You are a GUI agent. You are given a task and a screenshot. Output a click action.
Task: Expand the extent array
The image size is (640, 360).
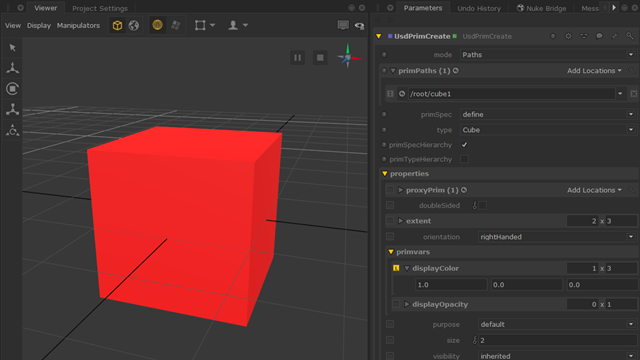[401, 221]
